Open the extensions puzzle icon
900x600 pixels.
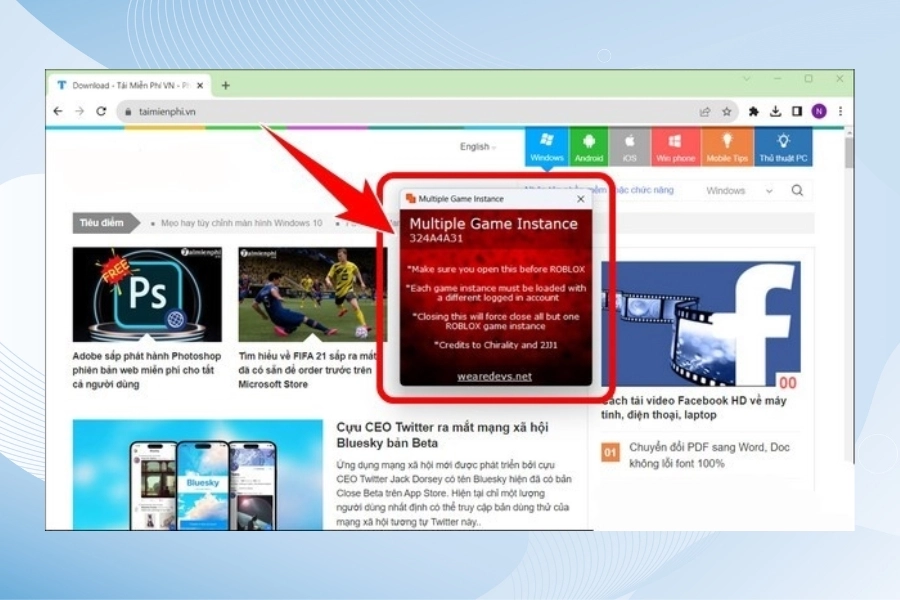click(x=754, y=111)
